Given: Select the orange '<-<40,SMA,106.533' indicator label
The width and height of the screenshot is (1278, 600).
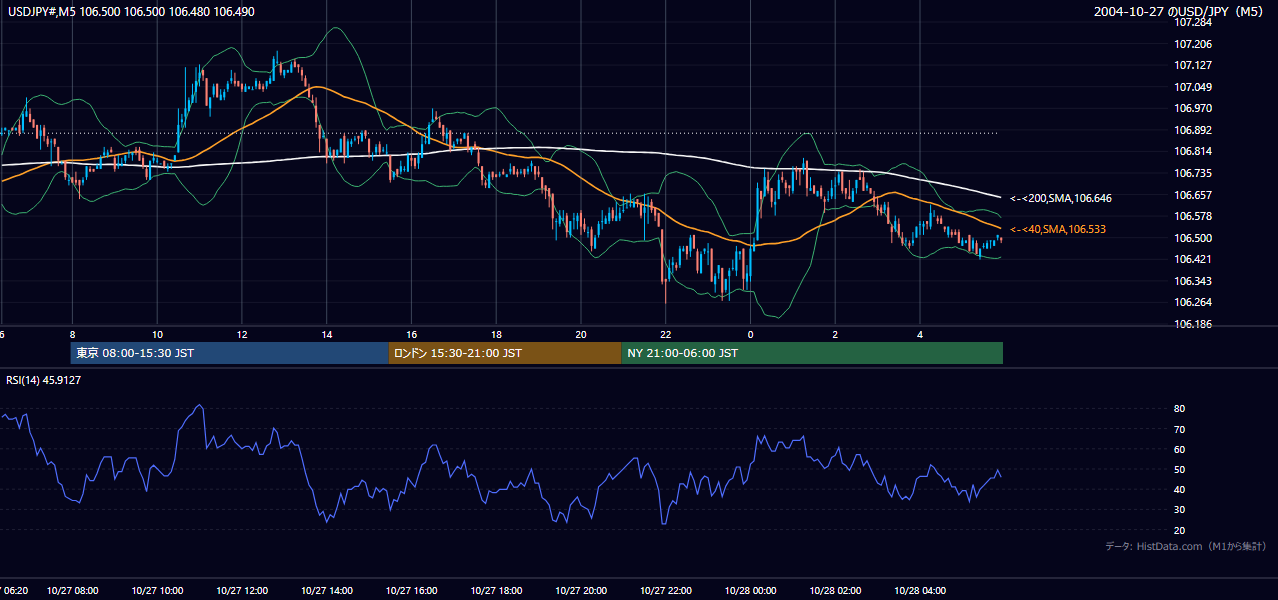Looking at the screenshot, I should (x=1060, y=230).
